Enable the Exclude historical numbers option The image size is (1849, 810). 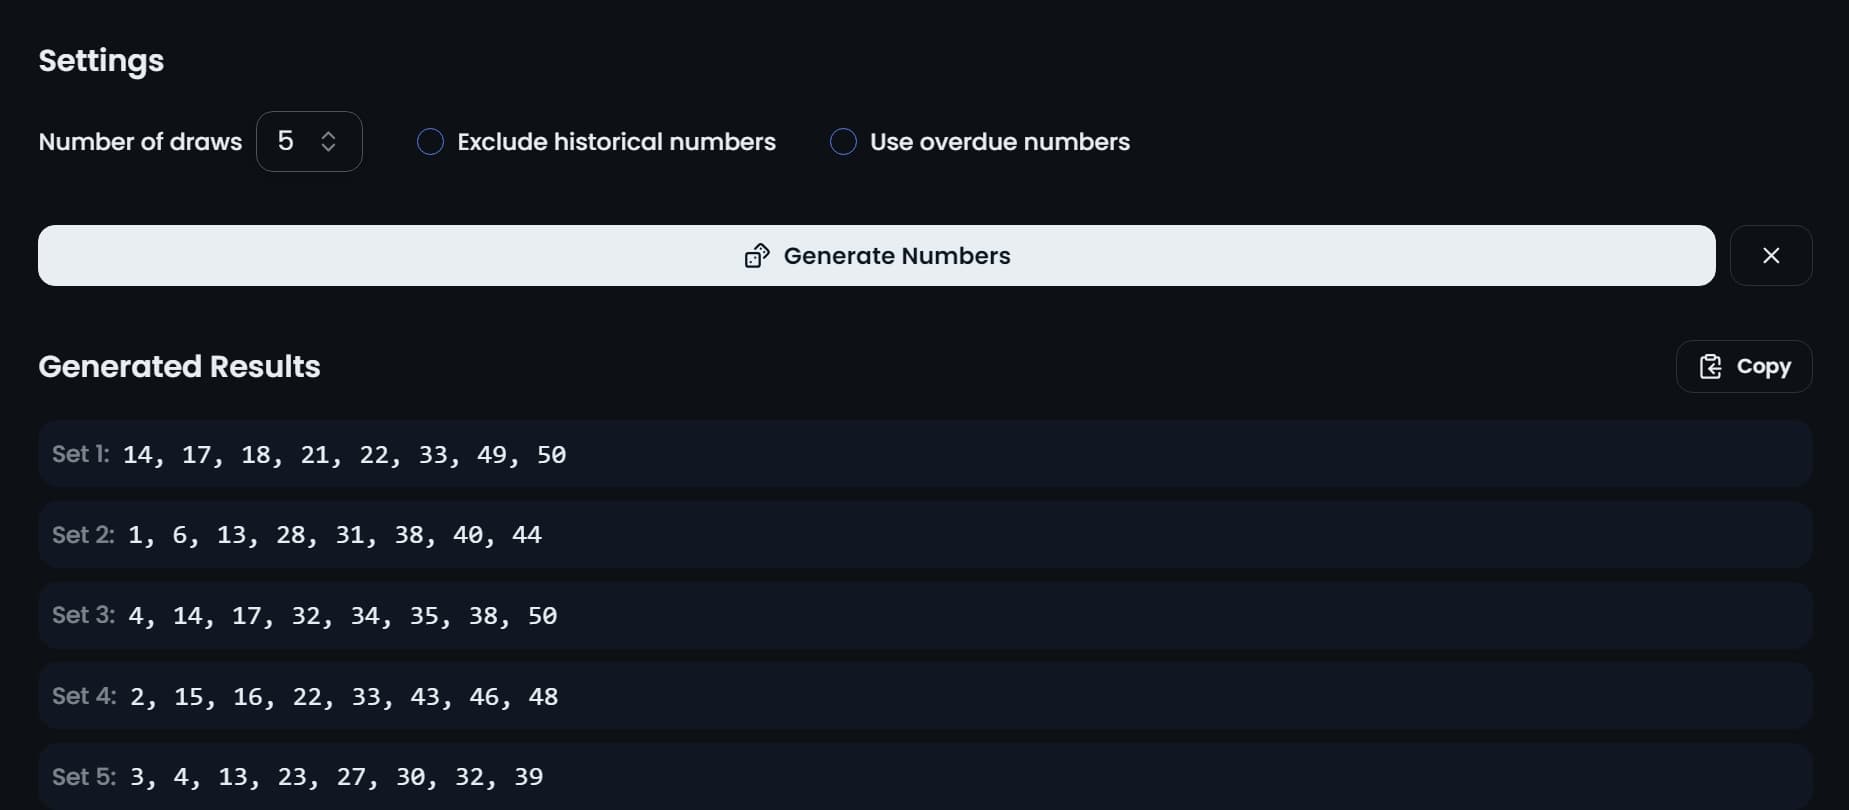[x=430, y=142]
